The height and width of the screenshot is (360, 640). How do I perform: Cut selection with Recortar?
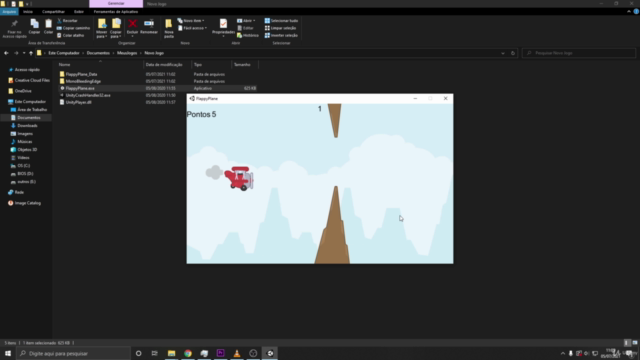(x=67, y=20)
